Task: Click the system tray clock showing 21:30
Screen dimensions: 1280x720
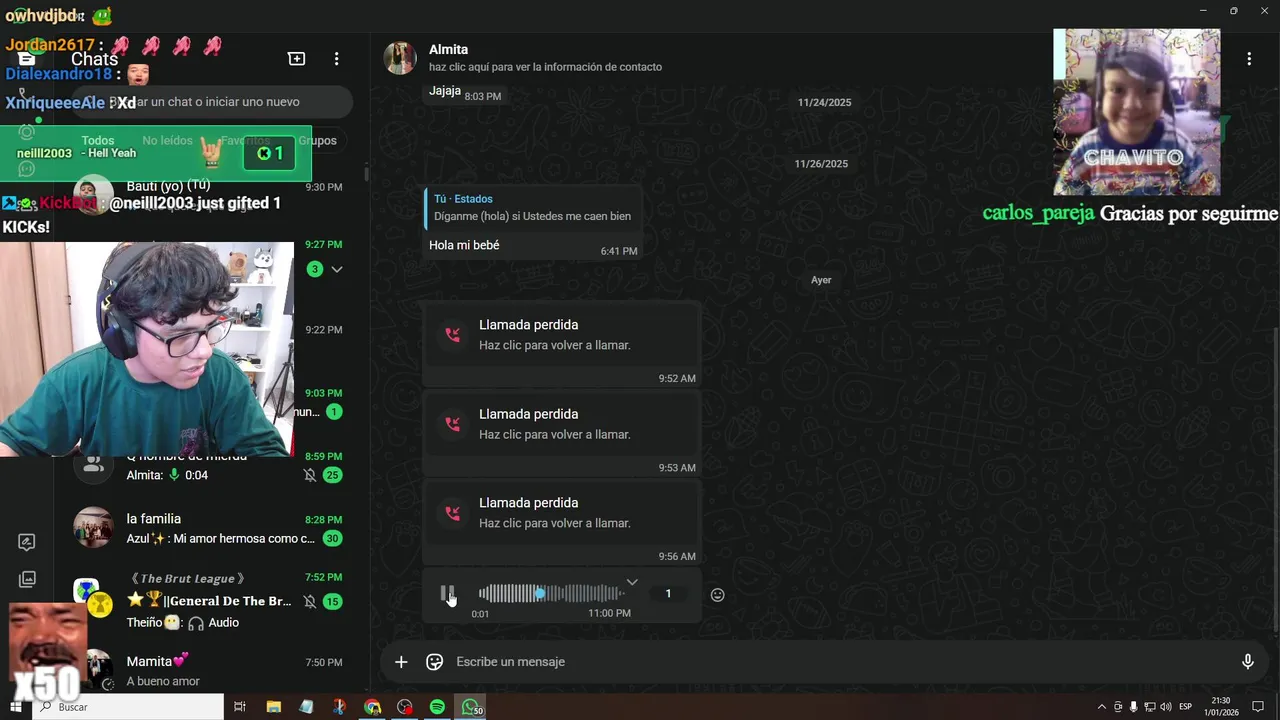Action: point(1221,707)
